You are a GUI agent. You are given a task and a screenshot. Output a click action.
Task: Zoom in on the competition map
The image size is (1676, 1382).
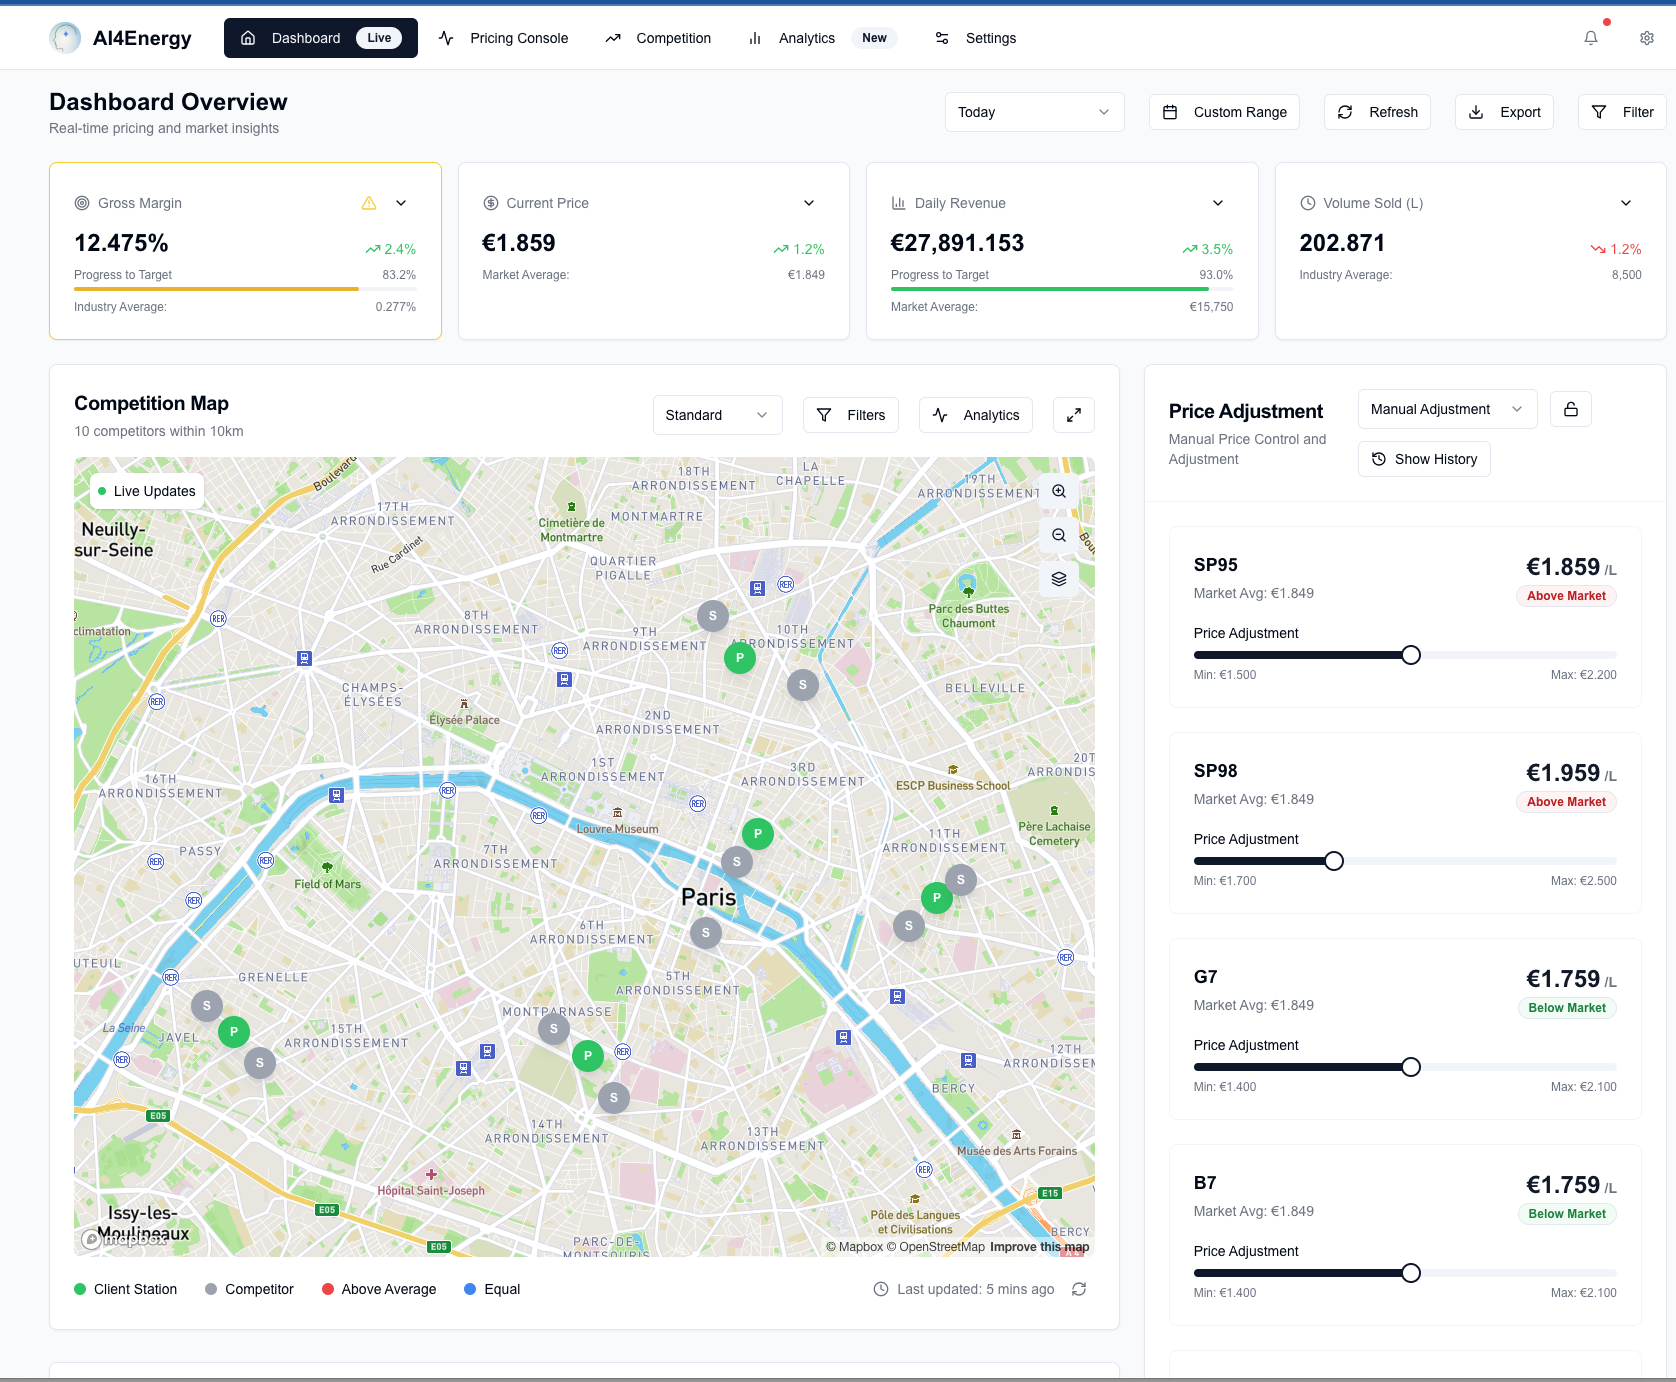tap(1059, 491)
